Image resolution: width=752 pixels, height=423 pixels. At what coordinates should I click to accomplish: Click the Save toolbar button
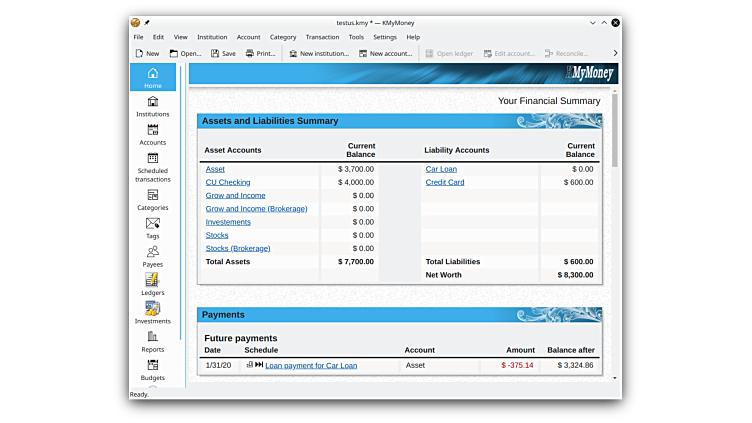pos(223,53)
